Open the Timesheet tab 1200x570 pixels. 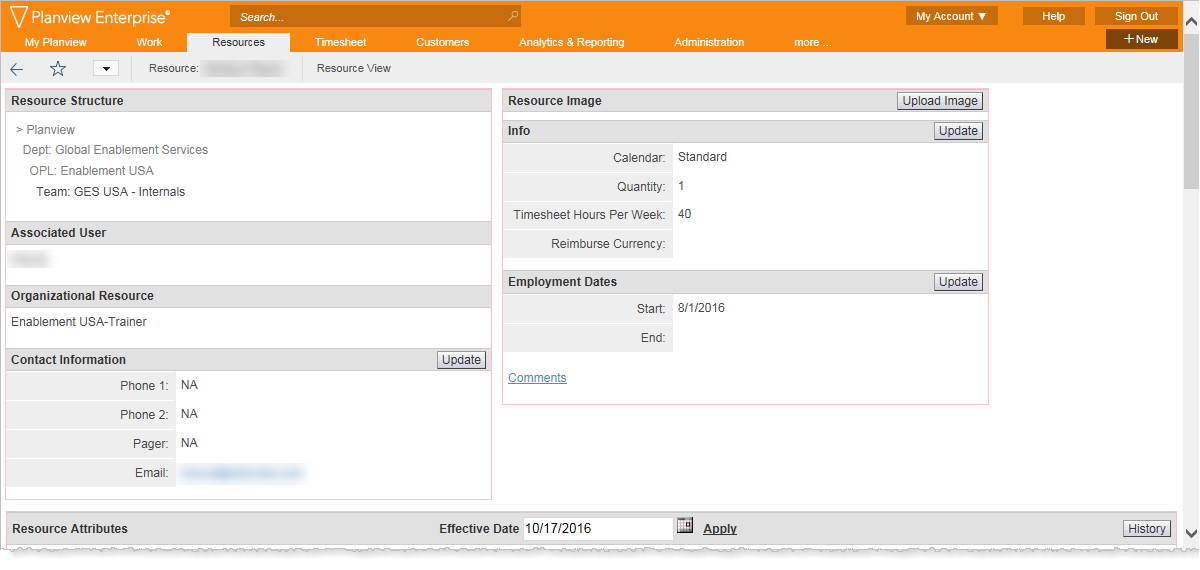[x=340, y=42]
